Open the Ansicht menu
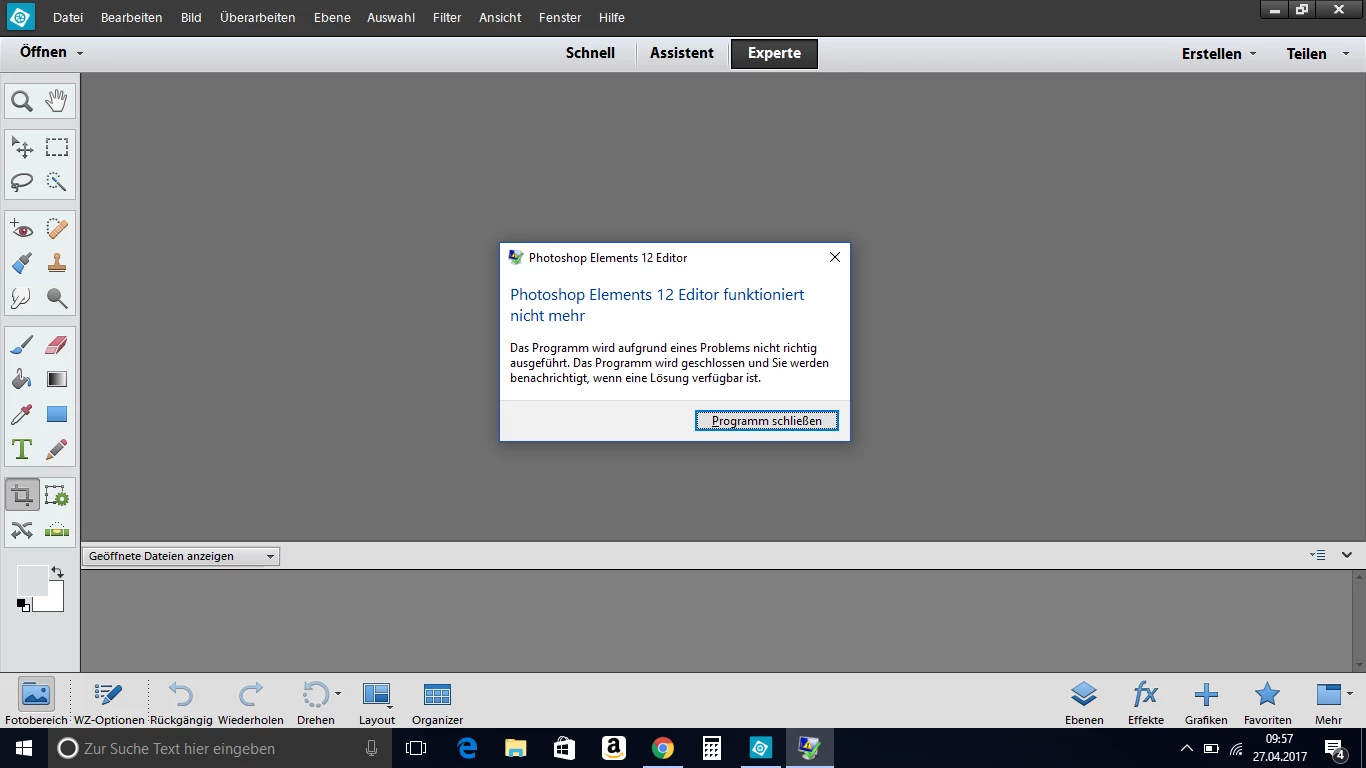This screenshot has height=768, width=1366. [500, 17]
